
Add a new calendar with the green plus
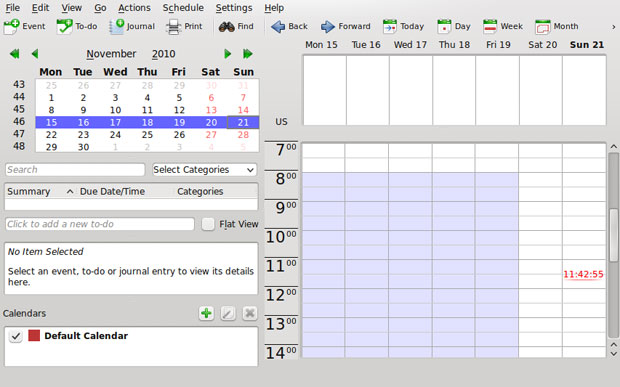(x=206, y=313)
